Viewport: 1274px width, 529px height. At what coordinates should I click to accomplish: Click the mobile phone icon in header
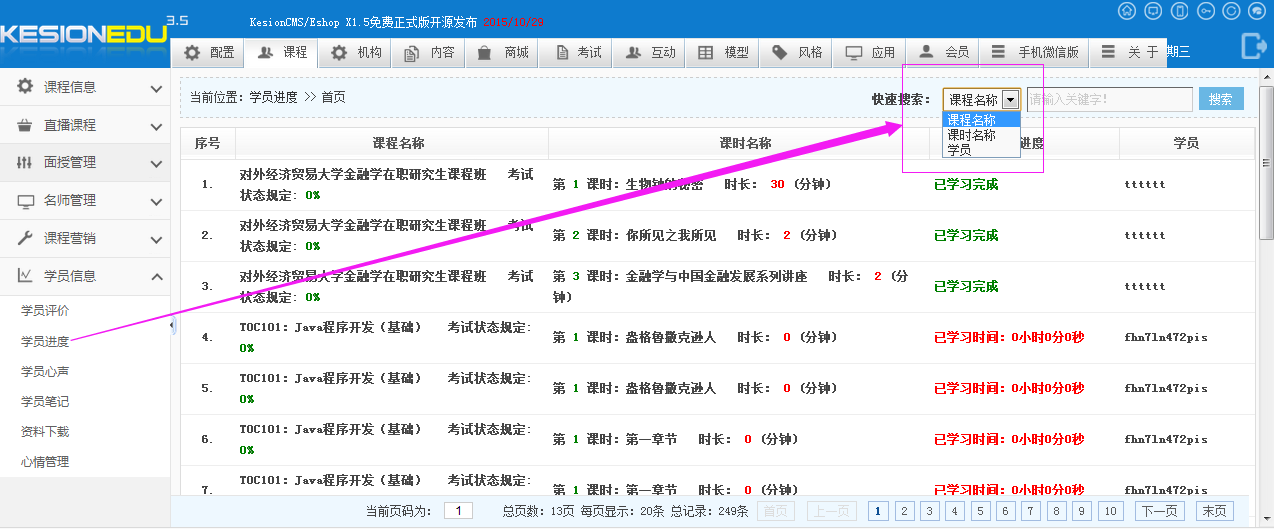1179,11
